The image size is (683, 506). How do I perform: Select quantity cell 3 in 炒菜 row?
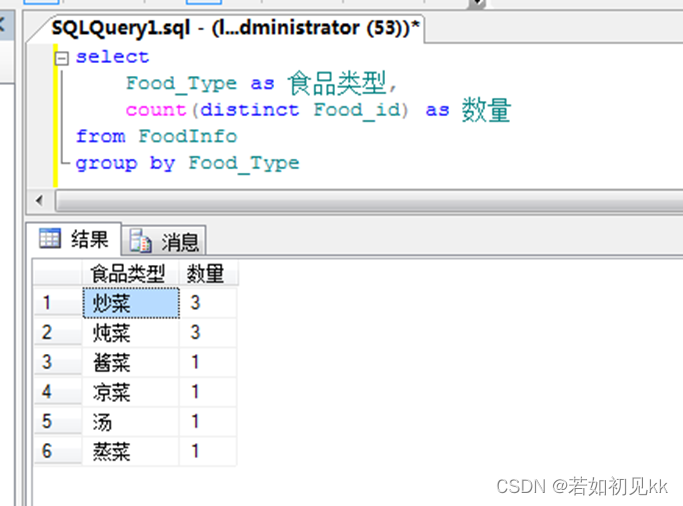tap(208, 303)
